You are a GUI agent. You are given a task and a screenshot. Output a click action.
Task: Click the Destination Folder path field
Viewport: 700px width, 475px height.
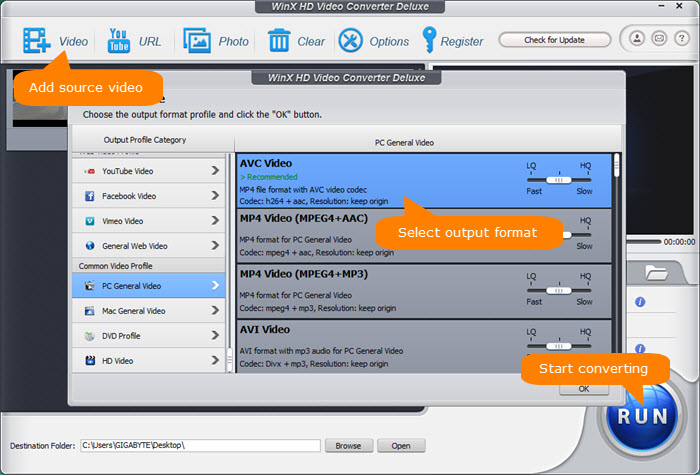200,445
